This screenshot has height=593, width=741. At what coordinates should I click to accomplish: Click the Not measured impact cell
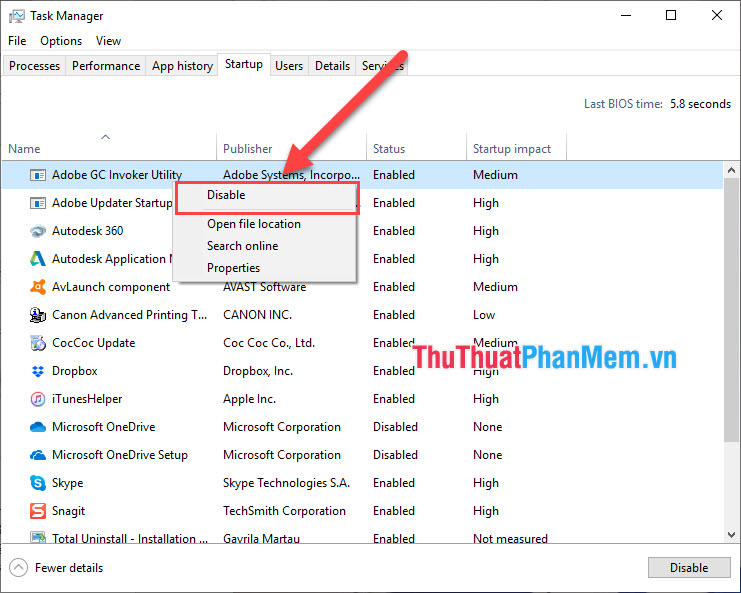click(510, 538)
